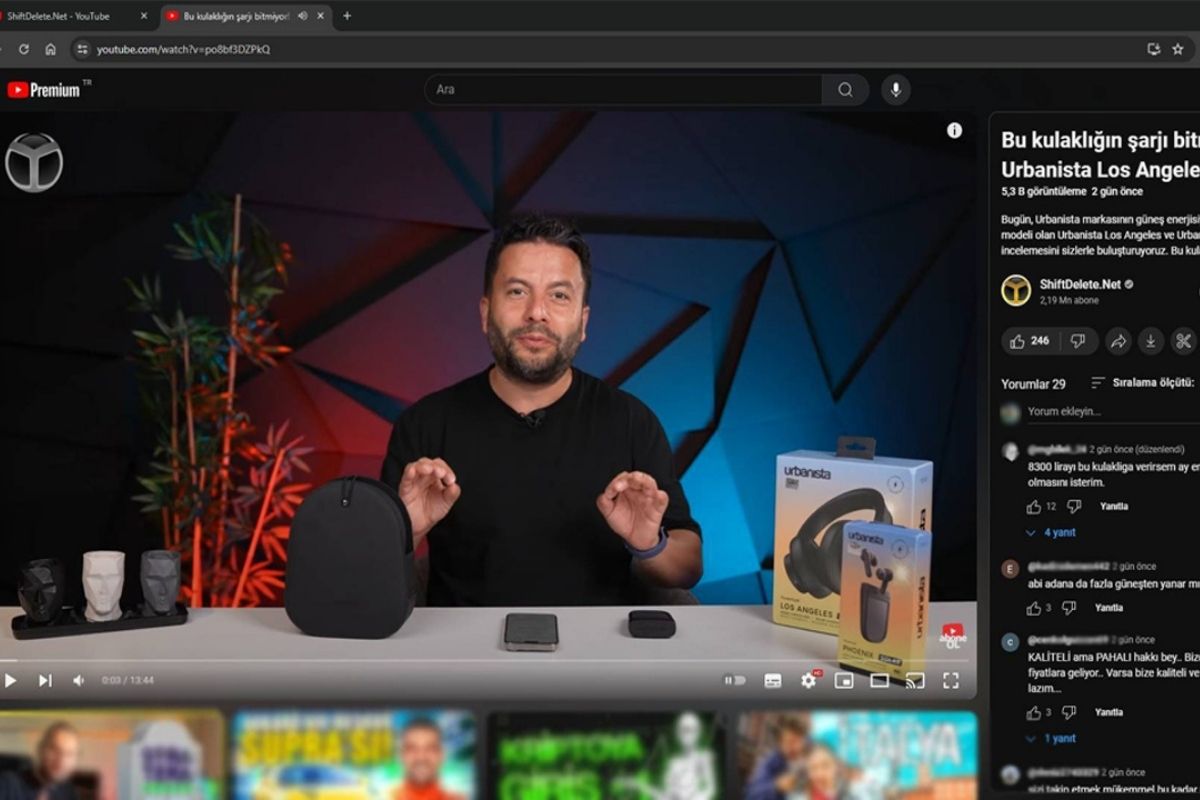Open the video info card icon
Image resolution: width=1200 pixels, height=800 pixels.
pyautogui.click(x=954, y=130)
